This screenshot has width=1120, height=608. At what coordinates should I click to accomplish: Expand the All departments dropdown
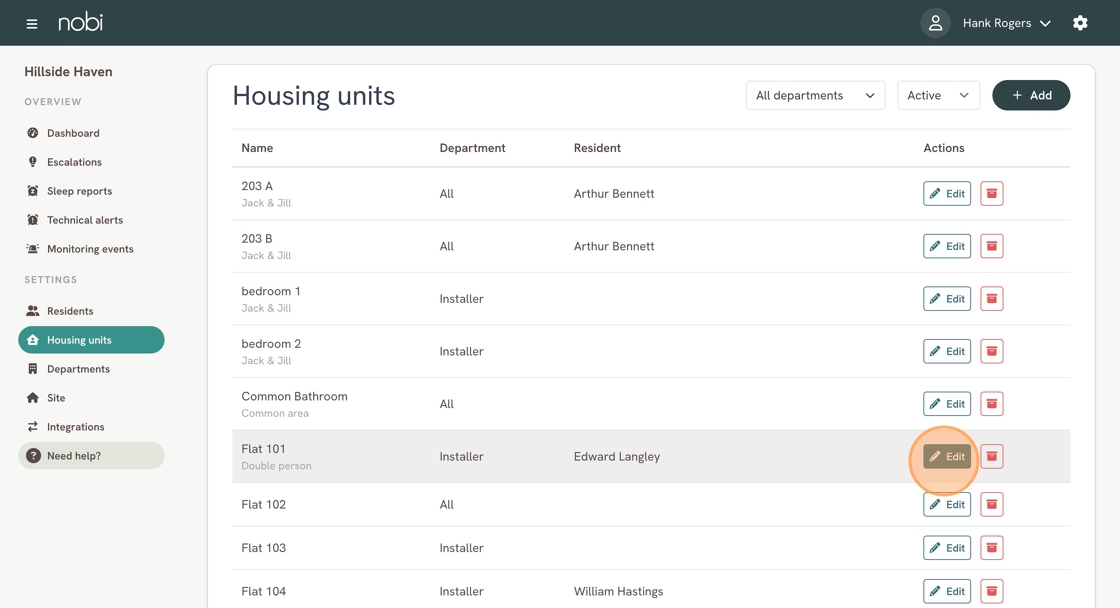pyautogui.click(x=815, y=96)
